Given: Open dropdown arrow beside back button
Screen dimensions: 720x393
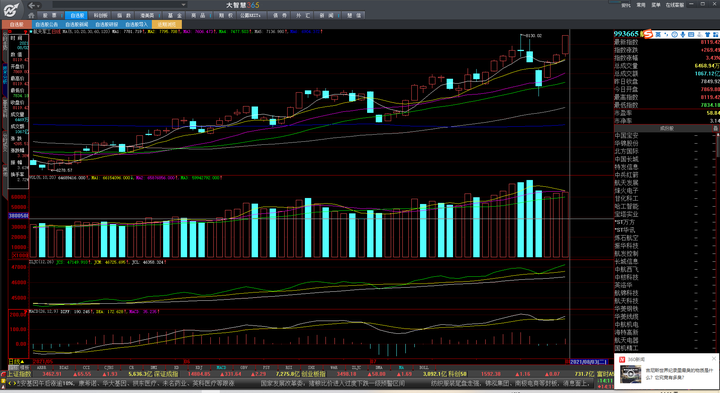Looking at the screenshot, I should 38,6.
